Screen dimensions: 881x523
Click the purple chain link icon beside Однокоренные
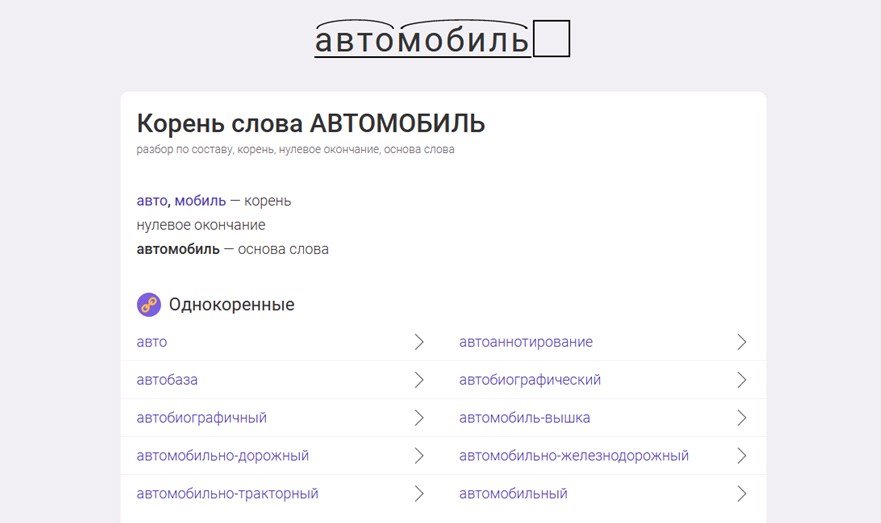tap(149, 304)
